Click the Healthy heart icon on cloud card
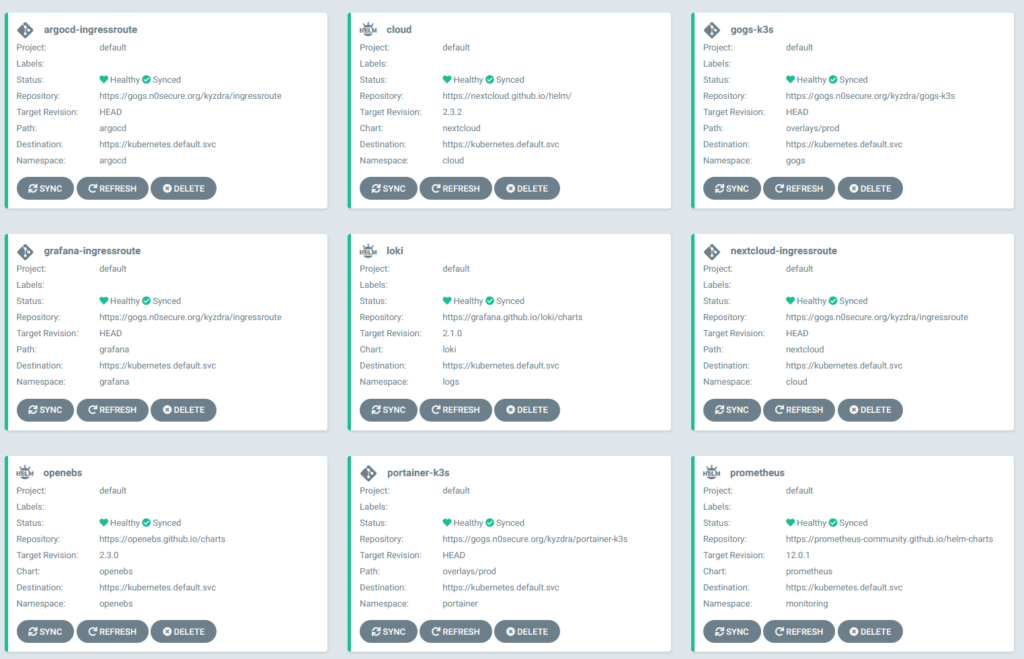 (447, 80)
